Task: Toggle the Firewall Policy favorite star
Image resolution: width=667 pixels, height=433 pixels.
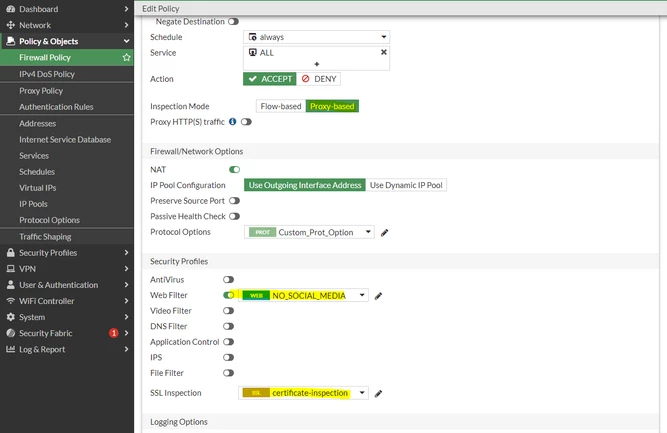Action: coord(126,57)
